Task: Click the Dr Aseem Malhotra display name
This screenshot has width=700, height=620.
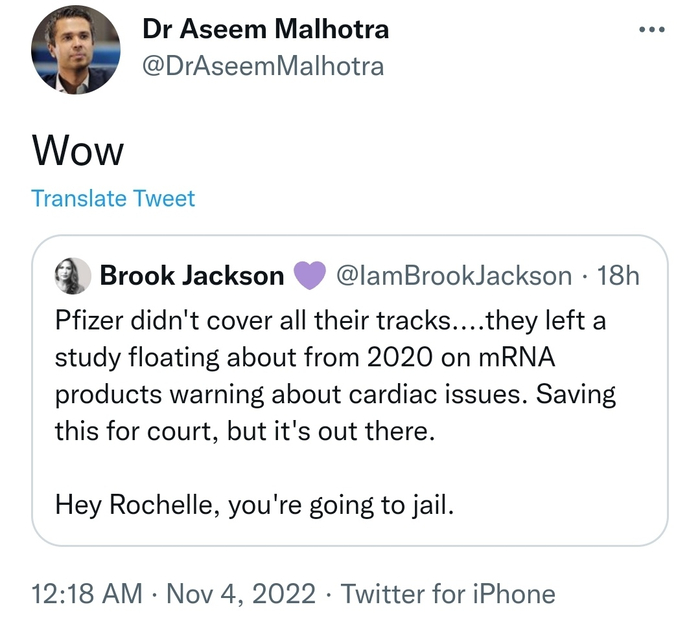Action: pyautogui.click(x=266, y=29)
